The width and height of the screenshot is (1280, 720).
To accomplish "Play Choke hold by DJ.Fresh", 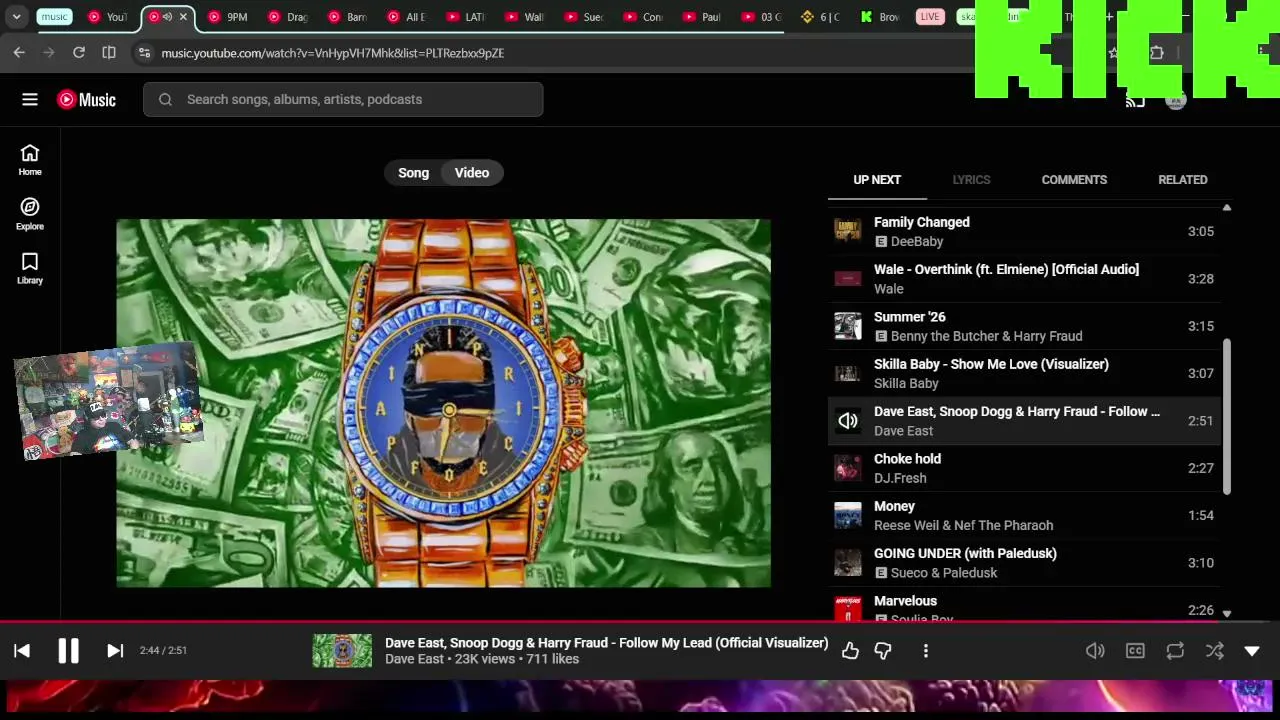I will [x=1024, y=468].
